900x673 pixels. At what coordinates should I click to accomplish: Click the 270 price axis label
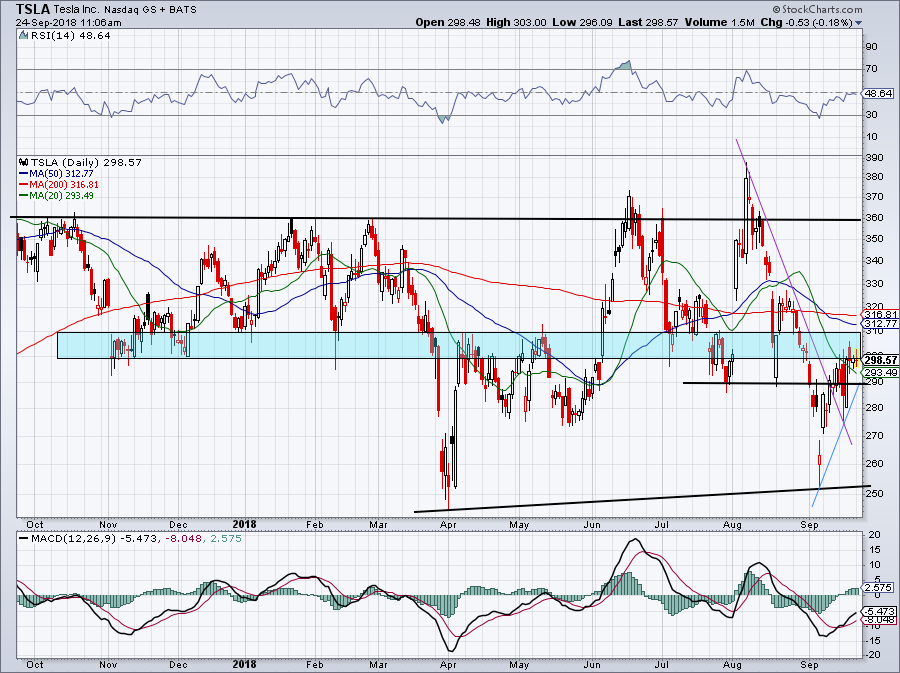(x=875, y=435)
